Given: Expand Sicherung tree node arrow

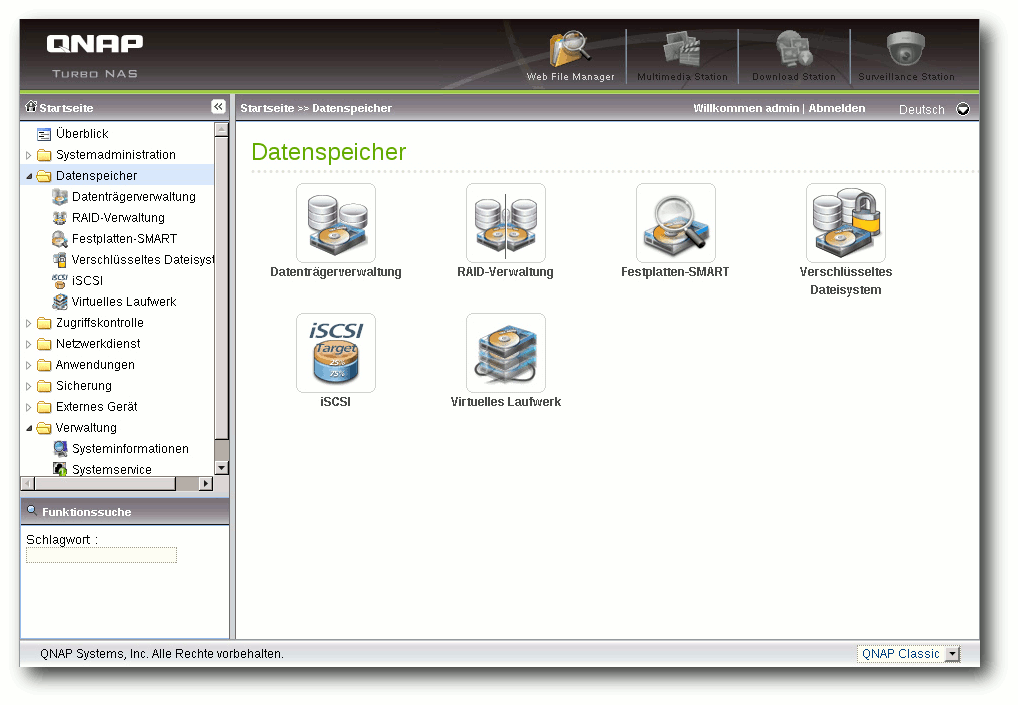Looking at the screenshot, I should tap(29, 386).
